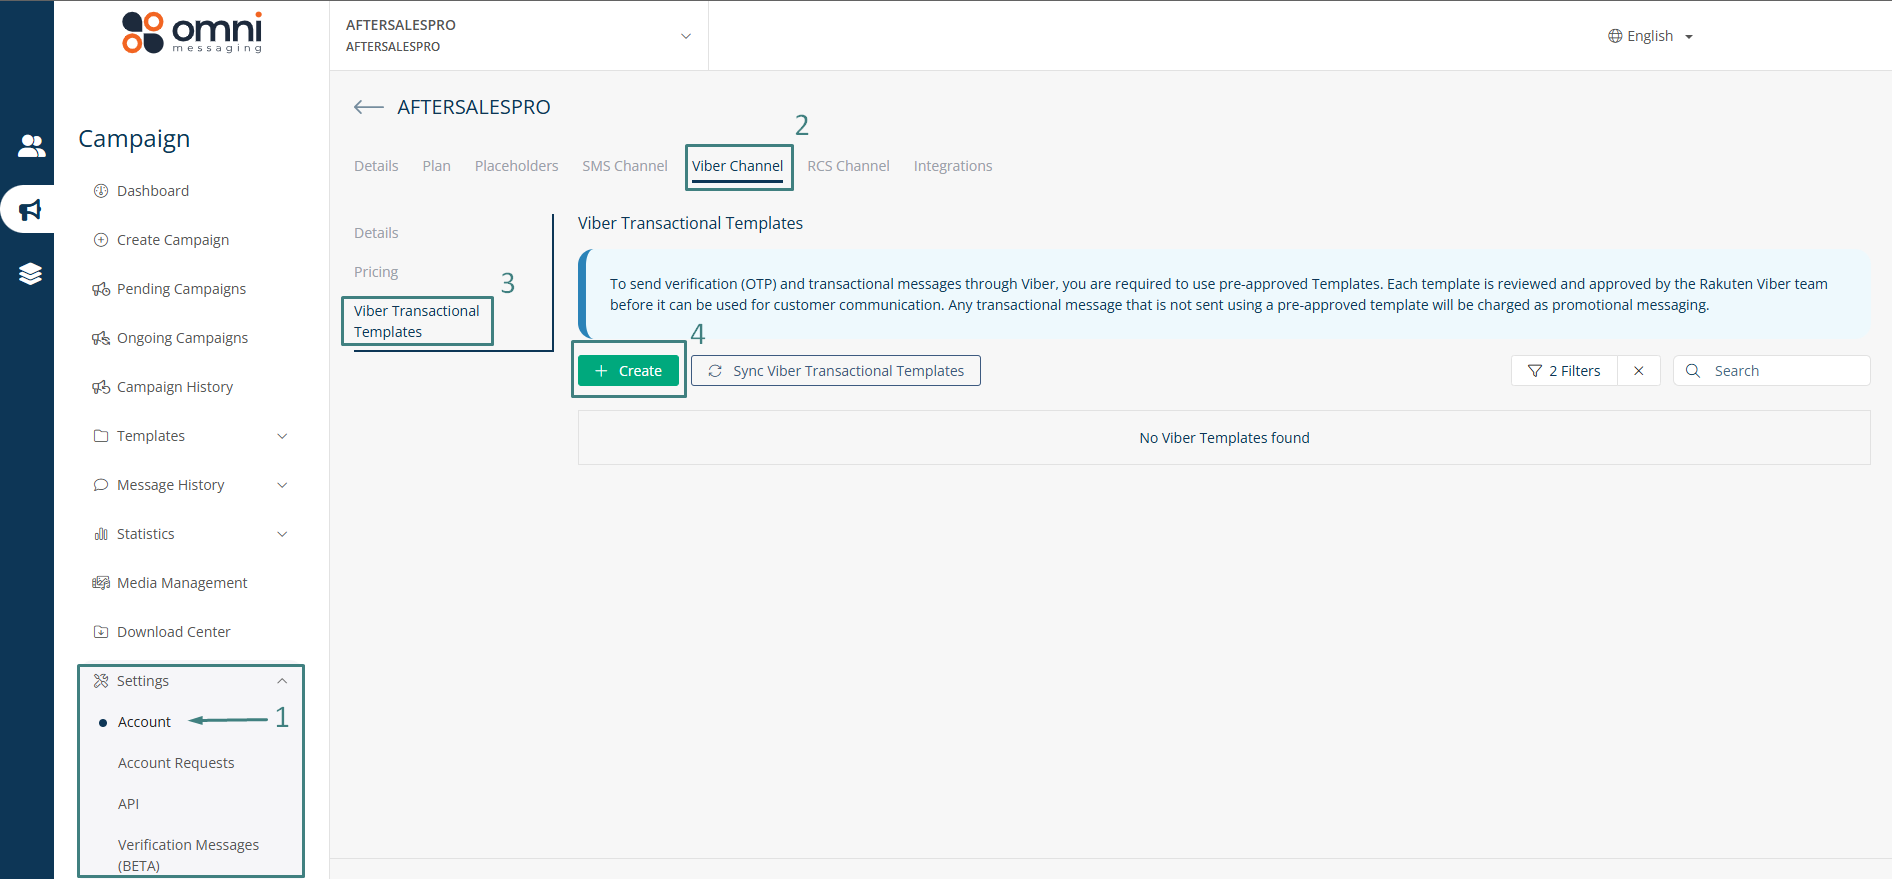Click the plus icon on the Create button
This screenshot has width=1892, height=879.
pyautogui.click(x=601, y=371)
